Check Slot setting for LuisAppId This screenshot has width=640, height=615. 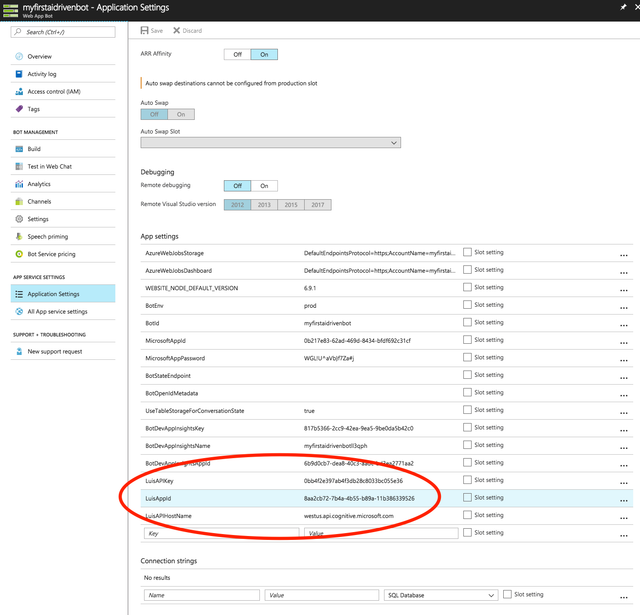[x=467, y=497]
